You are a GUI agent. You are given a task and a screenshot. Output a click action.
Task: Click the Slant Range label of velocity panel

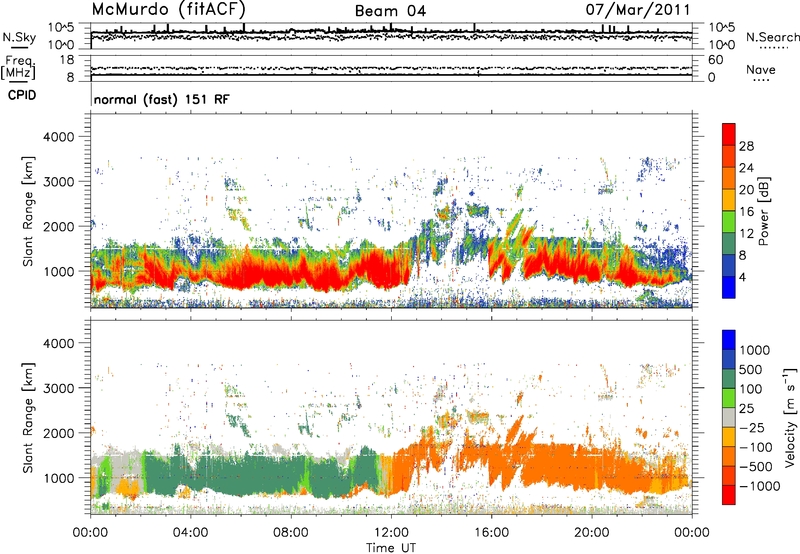(x=28, y=417)
